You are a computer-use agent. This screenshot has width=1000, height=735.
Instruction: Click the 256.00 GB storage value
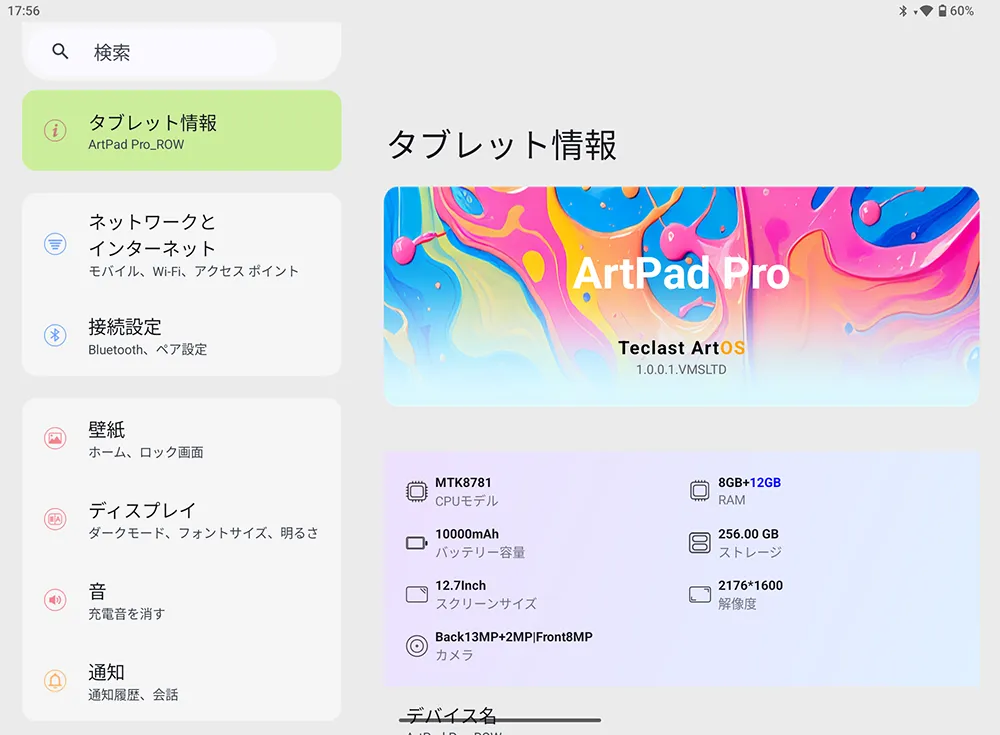pyautogui.click(x=748, y=534)
